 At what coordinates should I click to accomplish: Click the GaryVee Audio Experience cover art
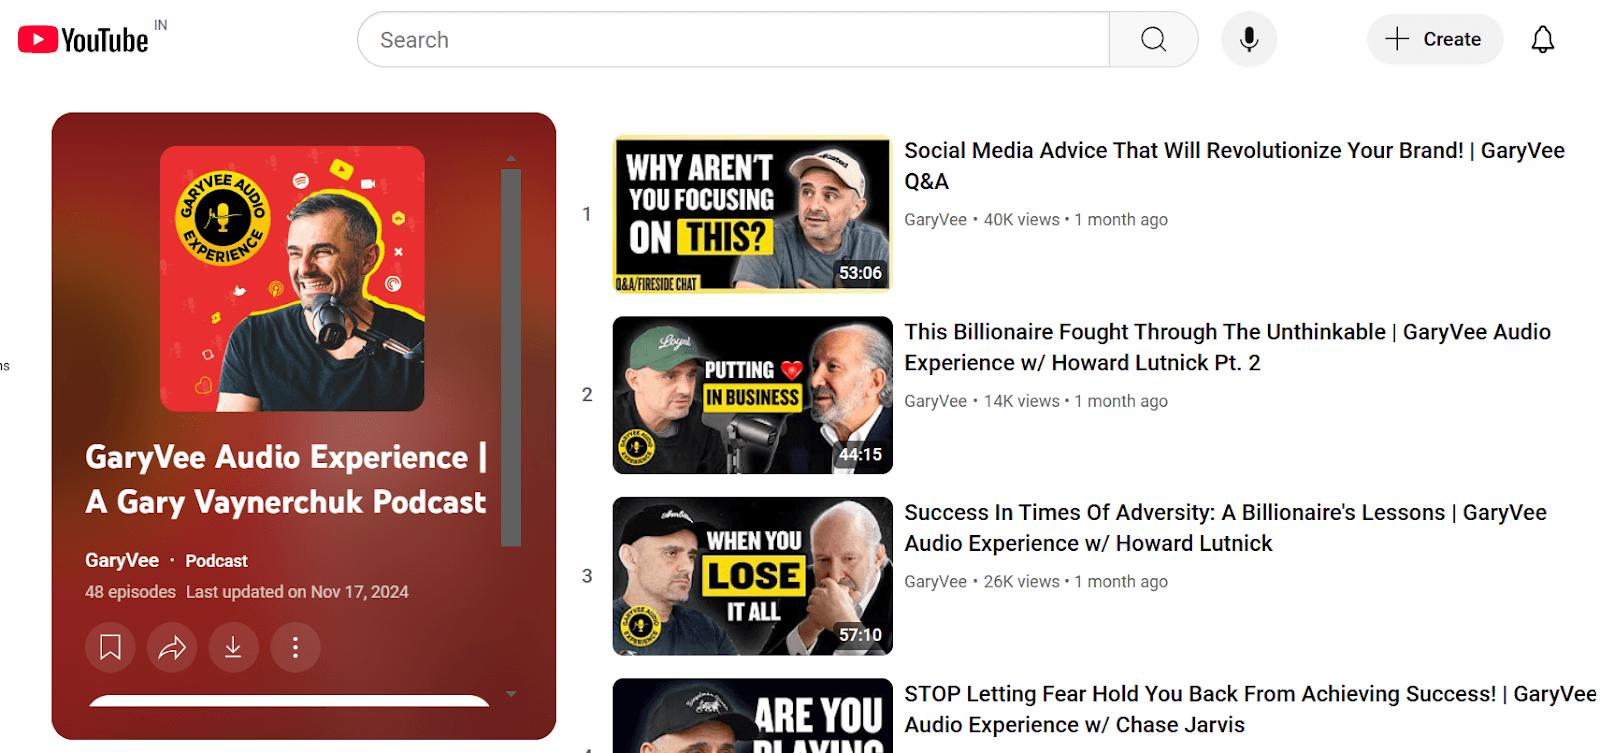pyautogui.click(x=292, y=279)
